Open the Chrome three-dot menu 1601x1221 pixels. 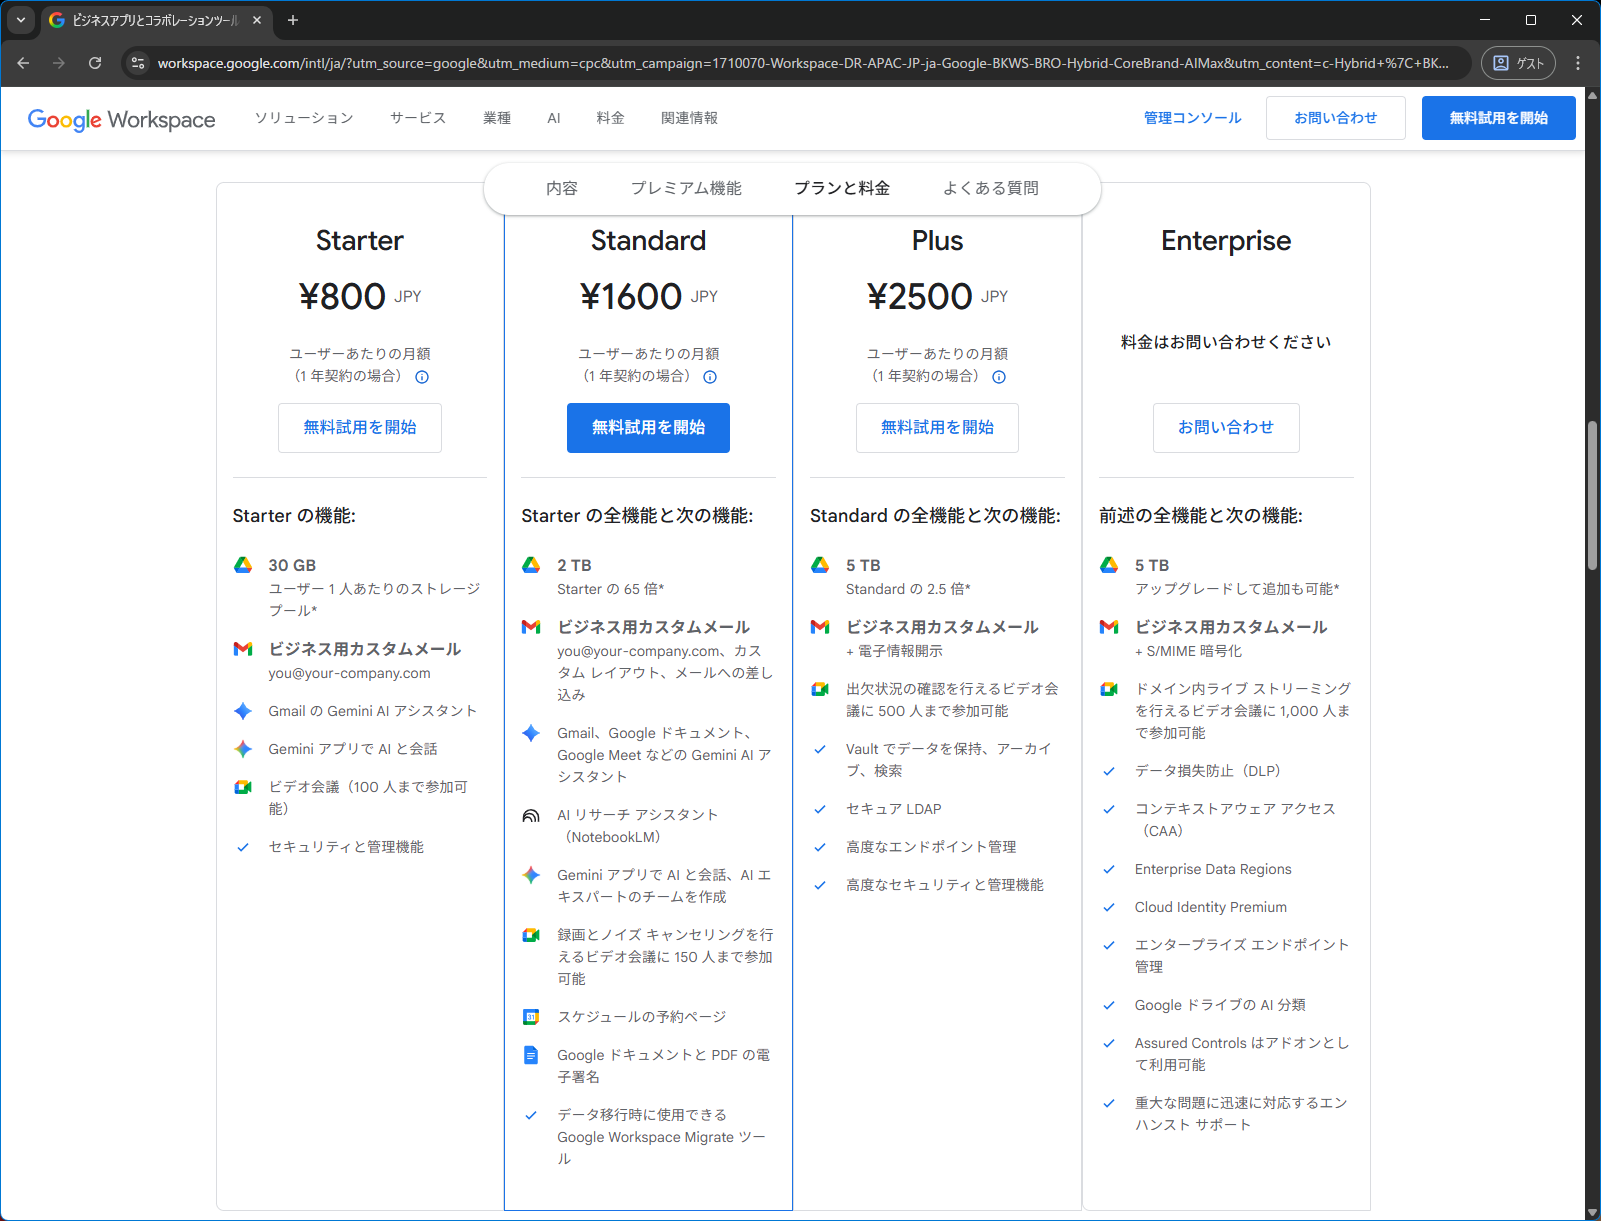(1578, 63)
